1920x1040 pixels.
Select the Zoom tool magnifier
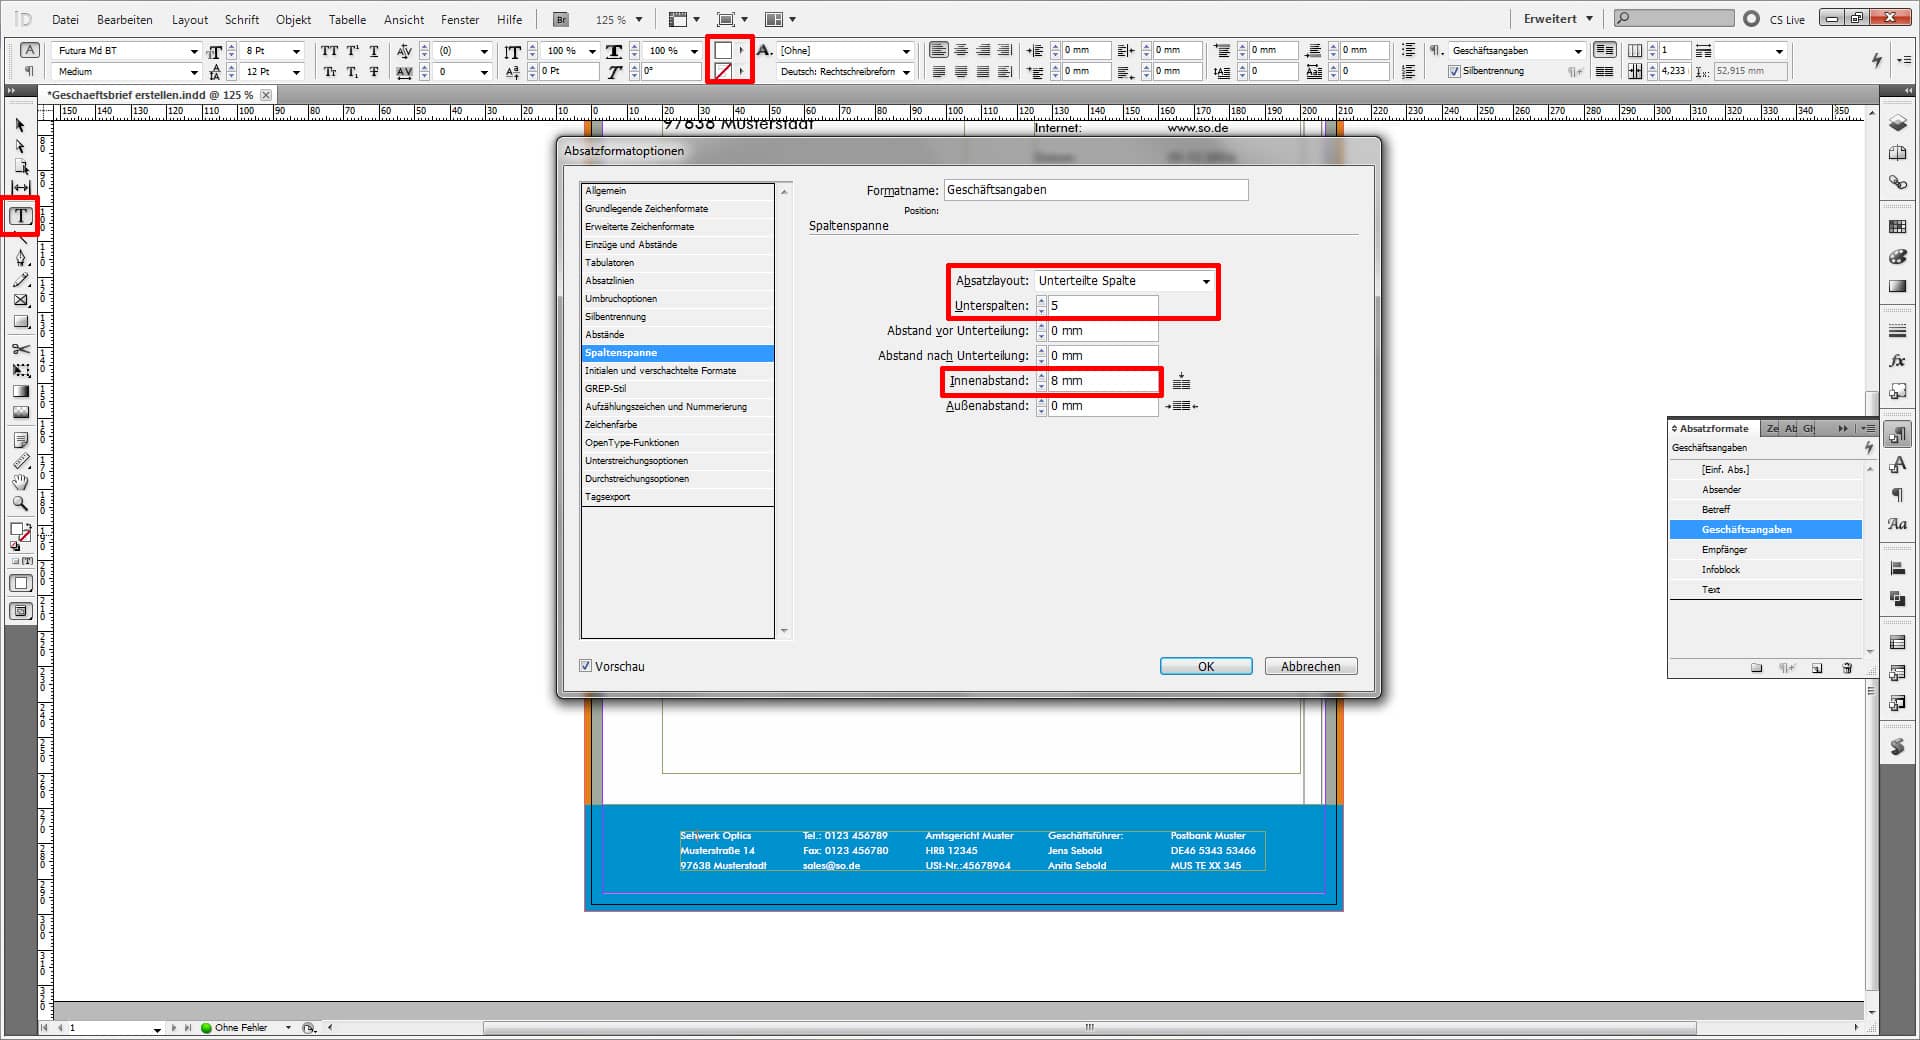click(x=20, y=504)
